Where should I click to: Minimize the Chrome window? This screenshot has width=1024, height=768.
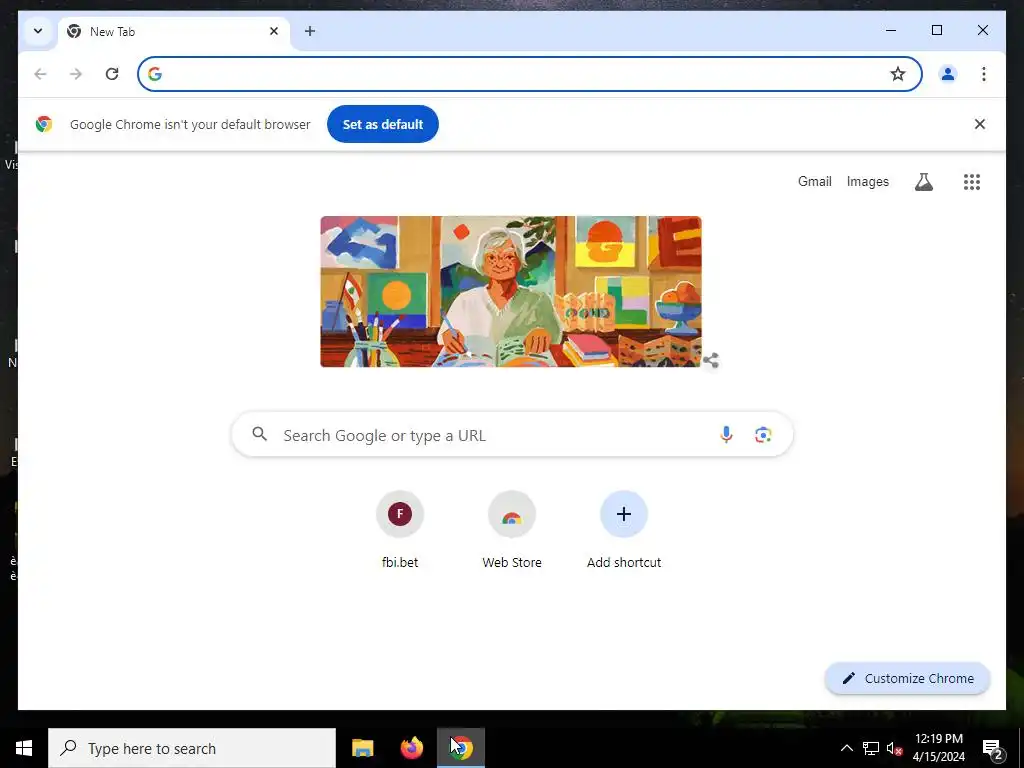(x=891, y=30)
